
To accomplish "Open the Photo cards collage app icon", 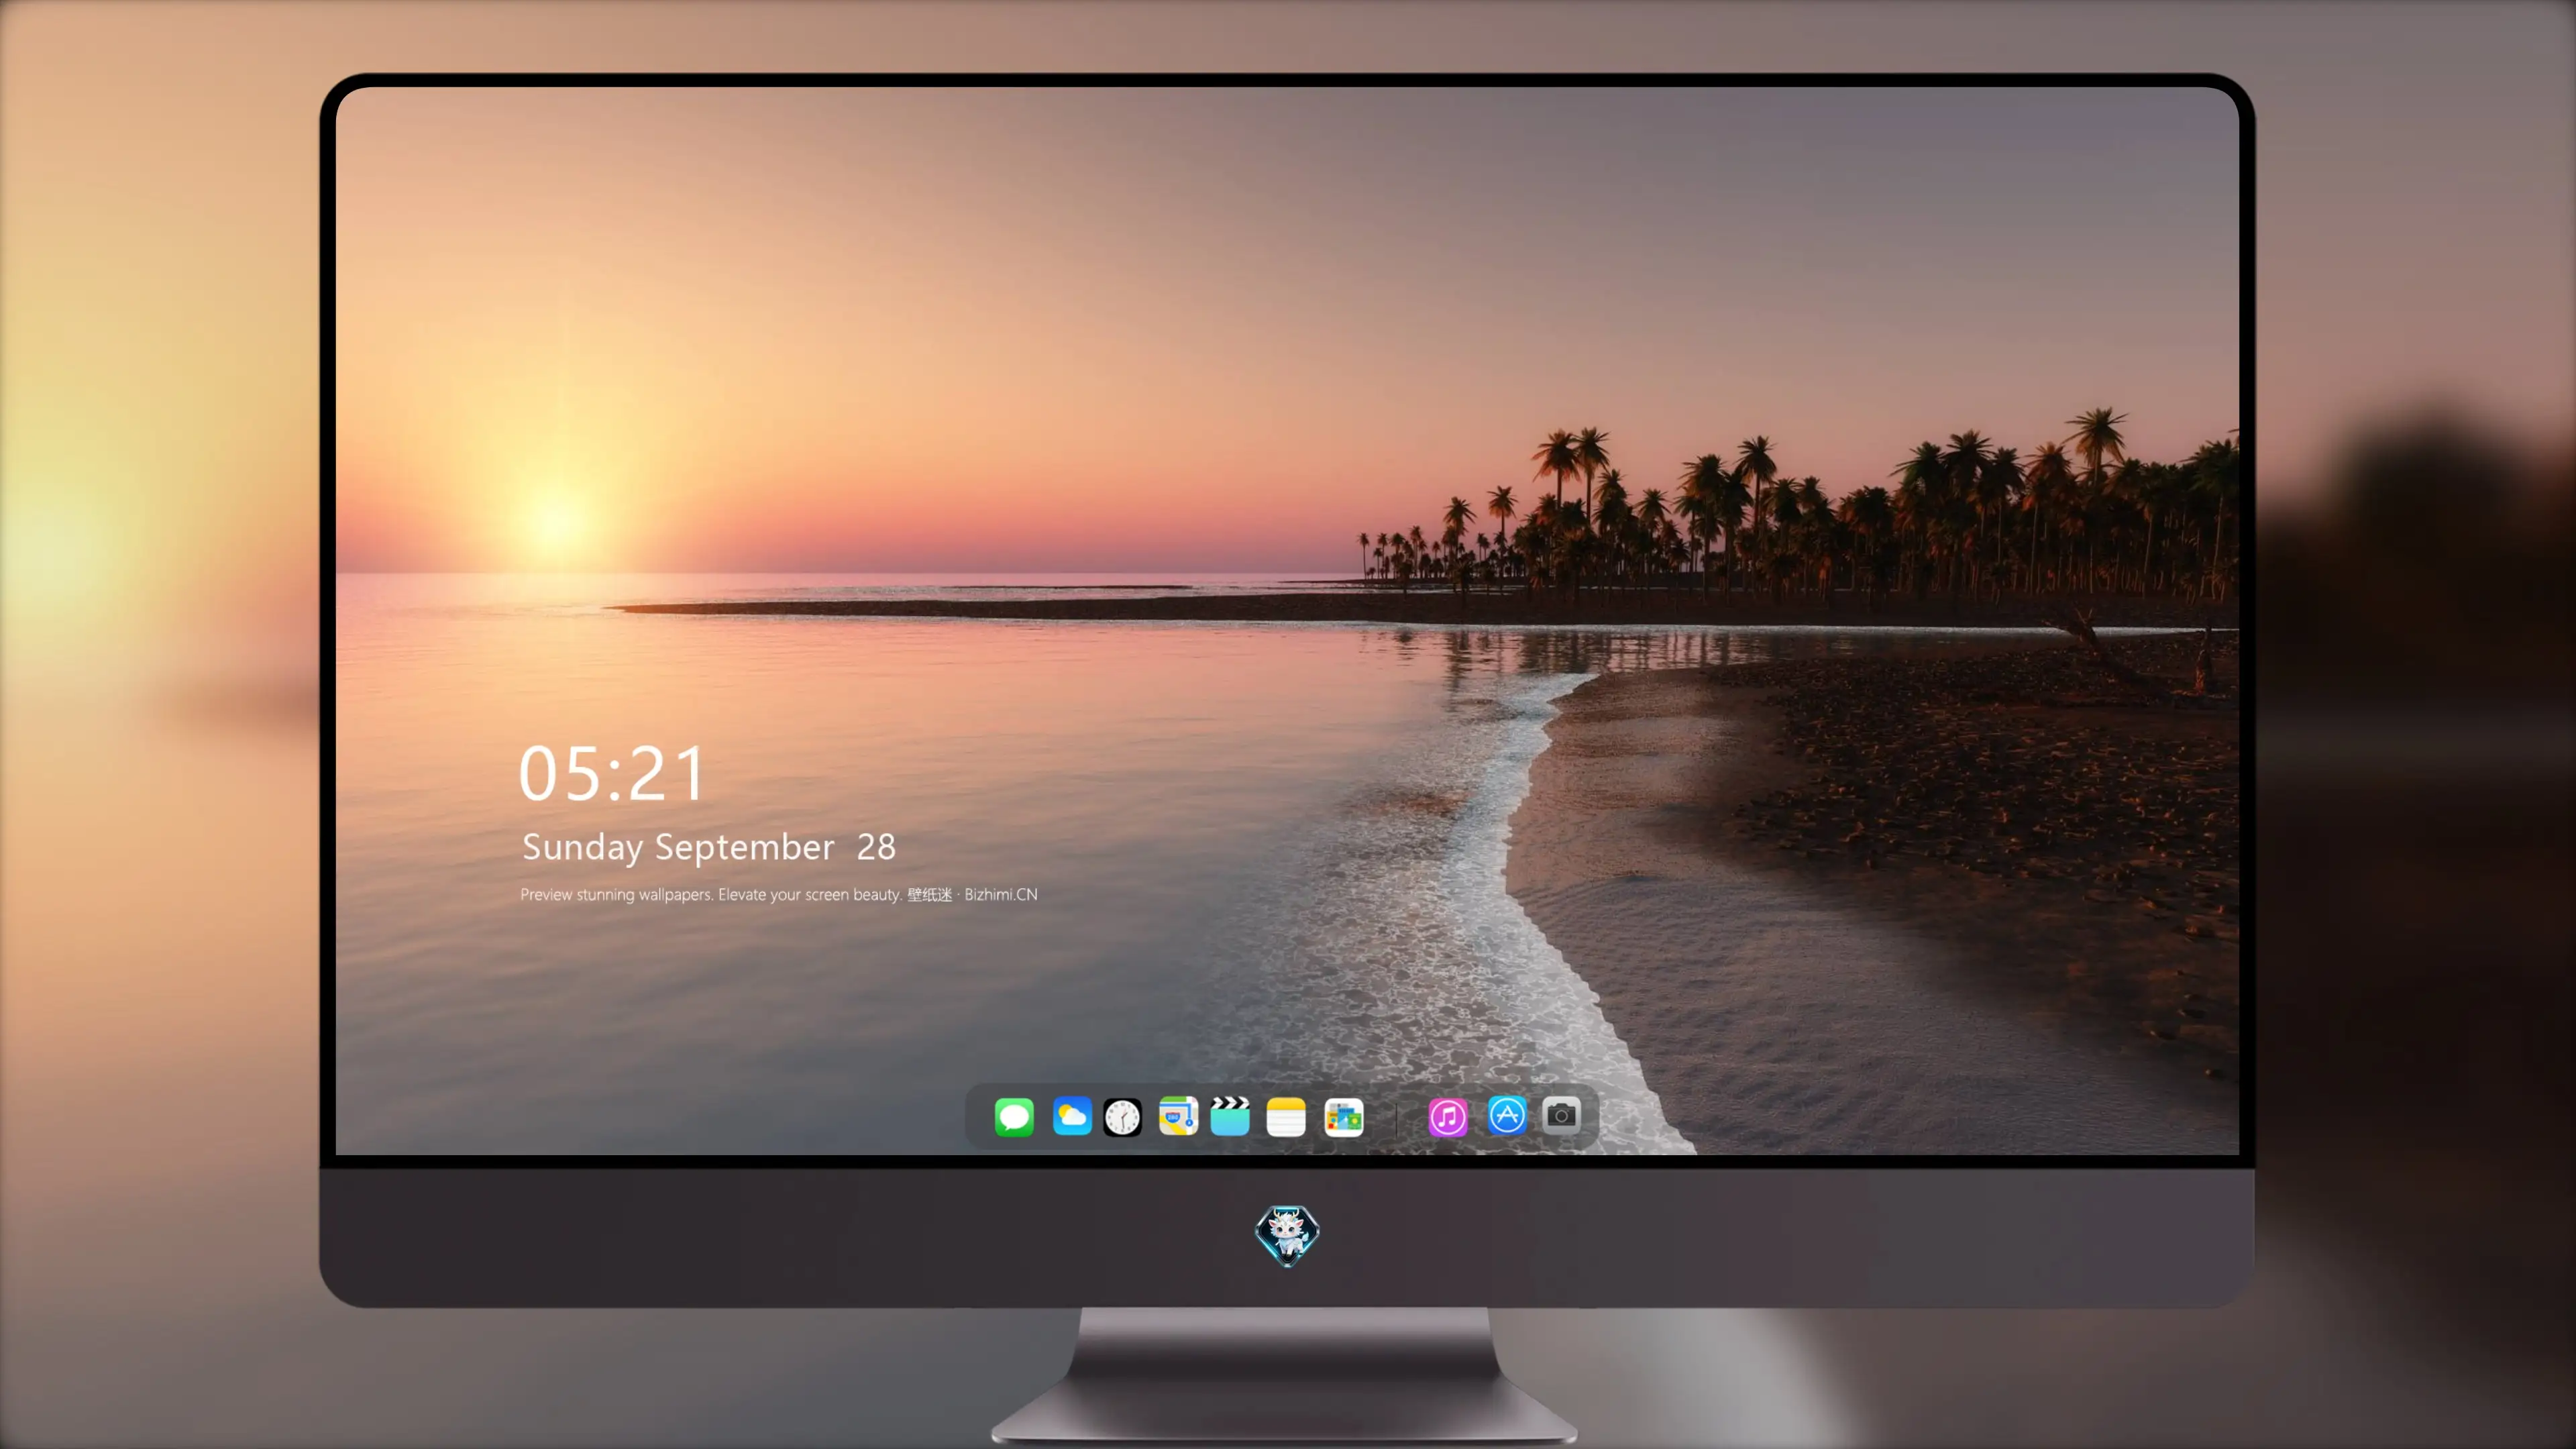I will coord(1344,1117).
